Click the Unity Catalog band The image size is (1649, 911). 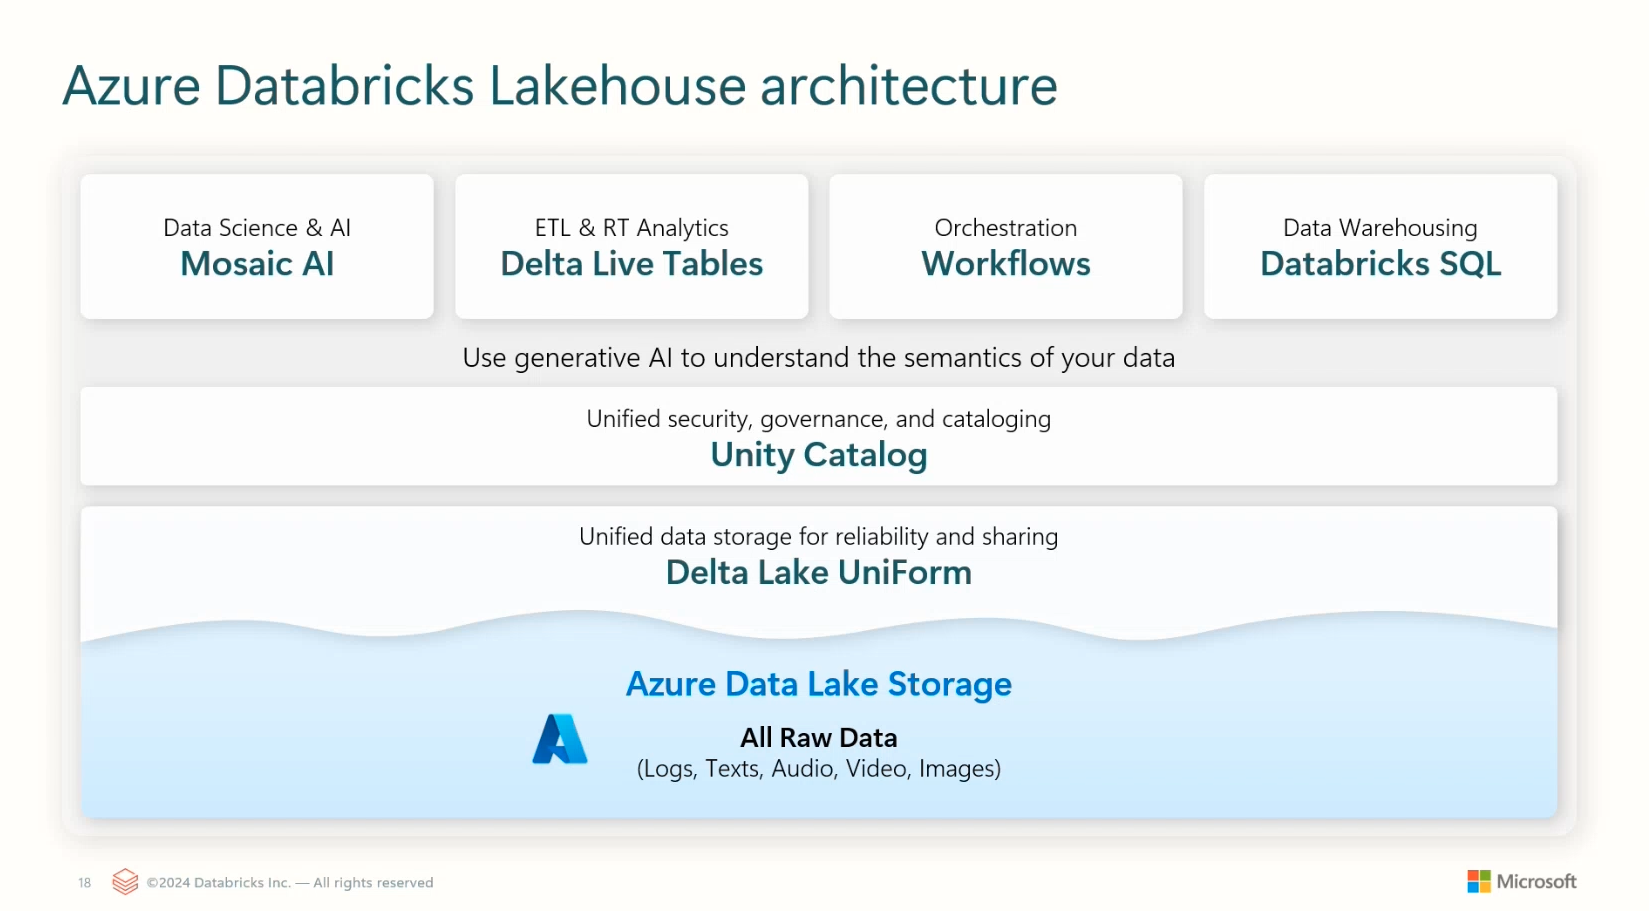818,437
